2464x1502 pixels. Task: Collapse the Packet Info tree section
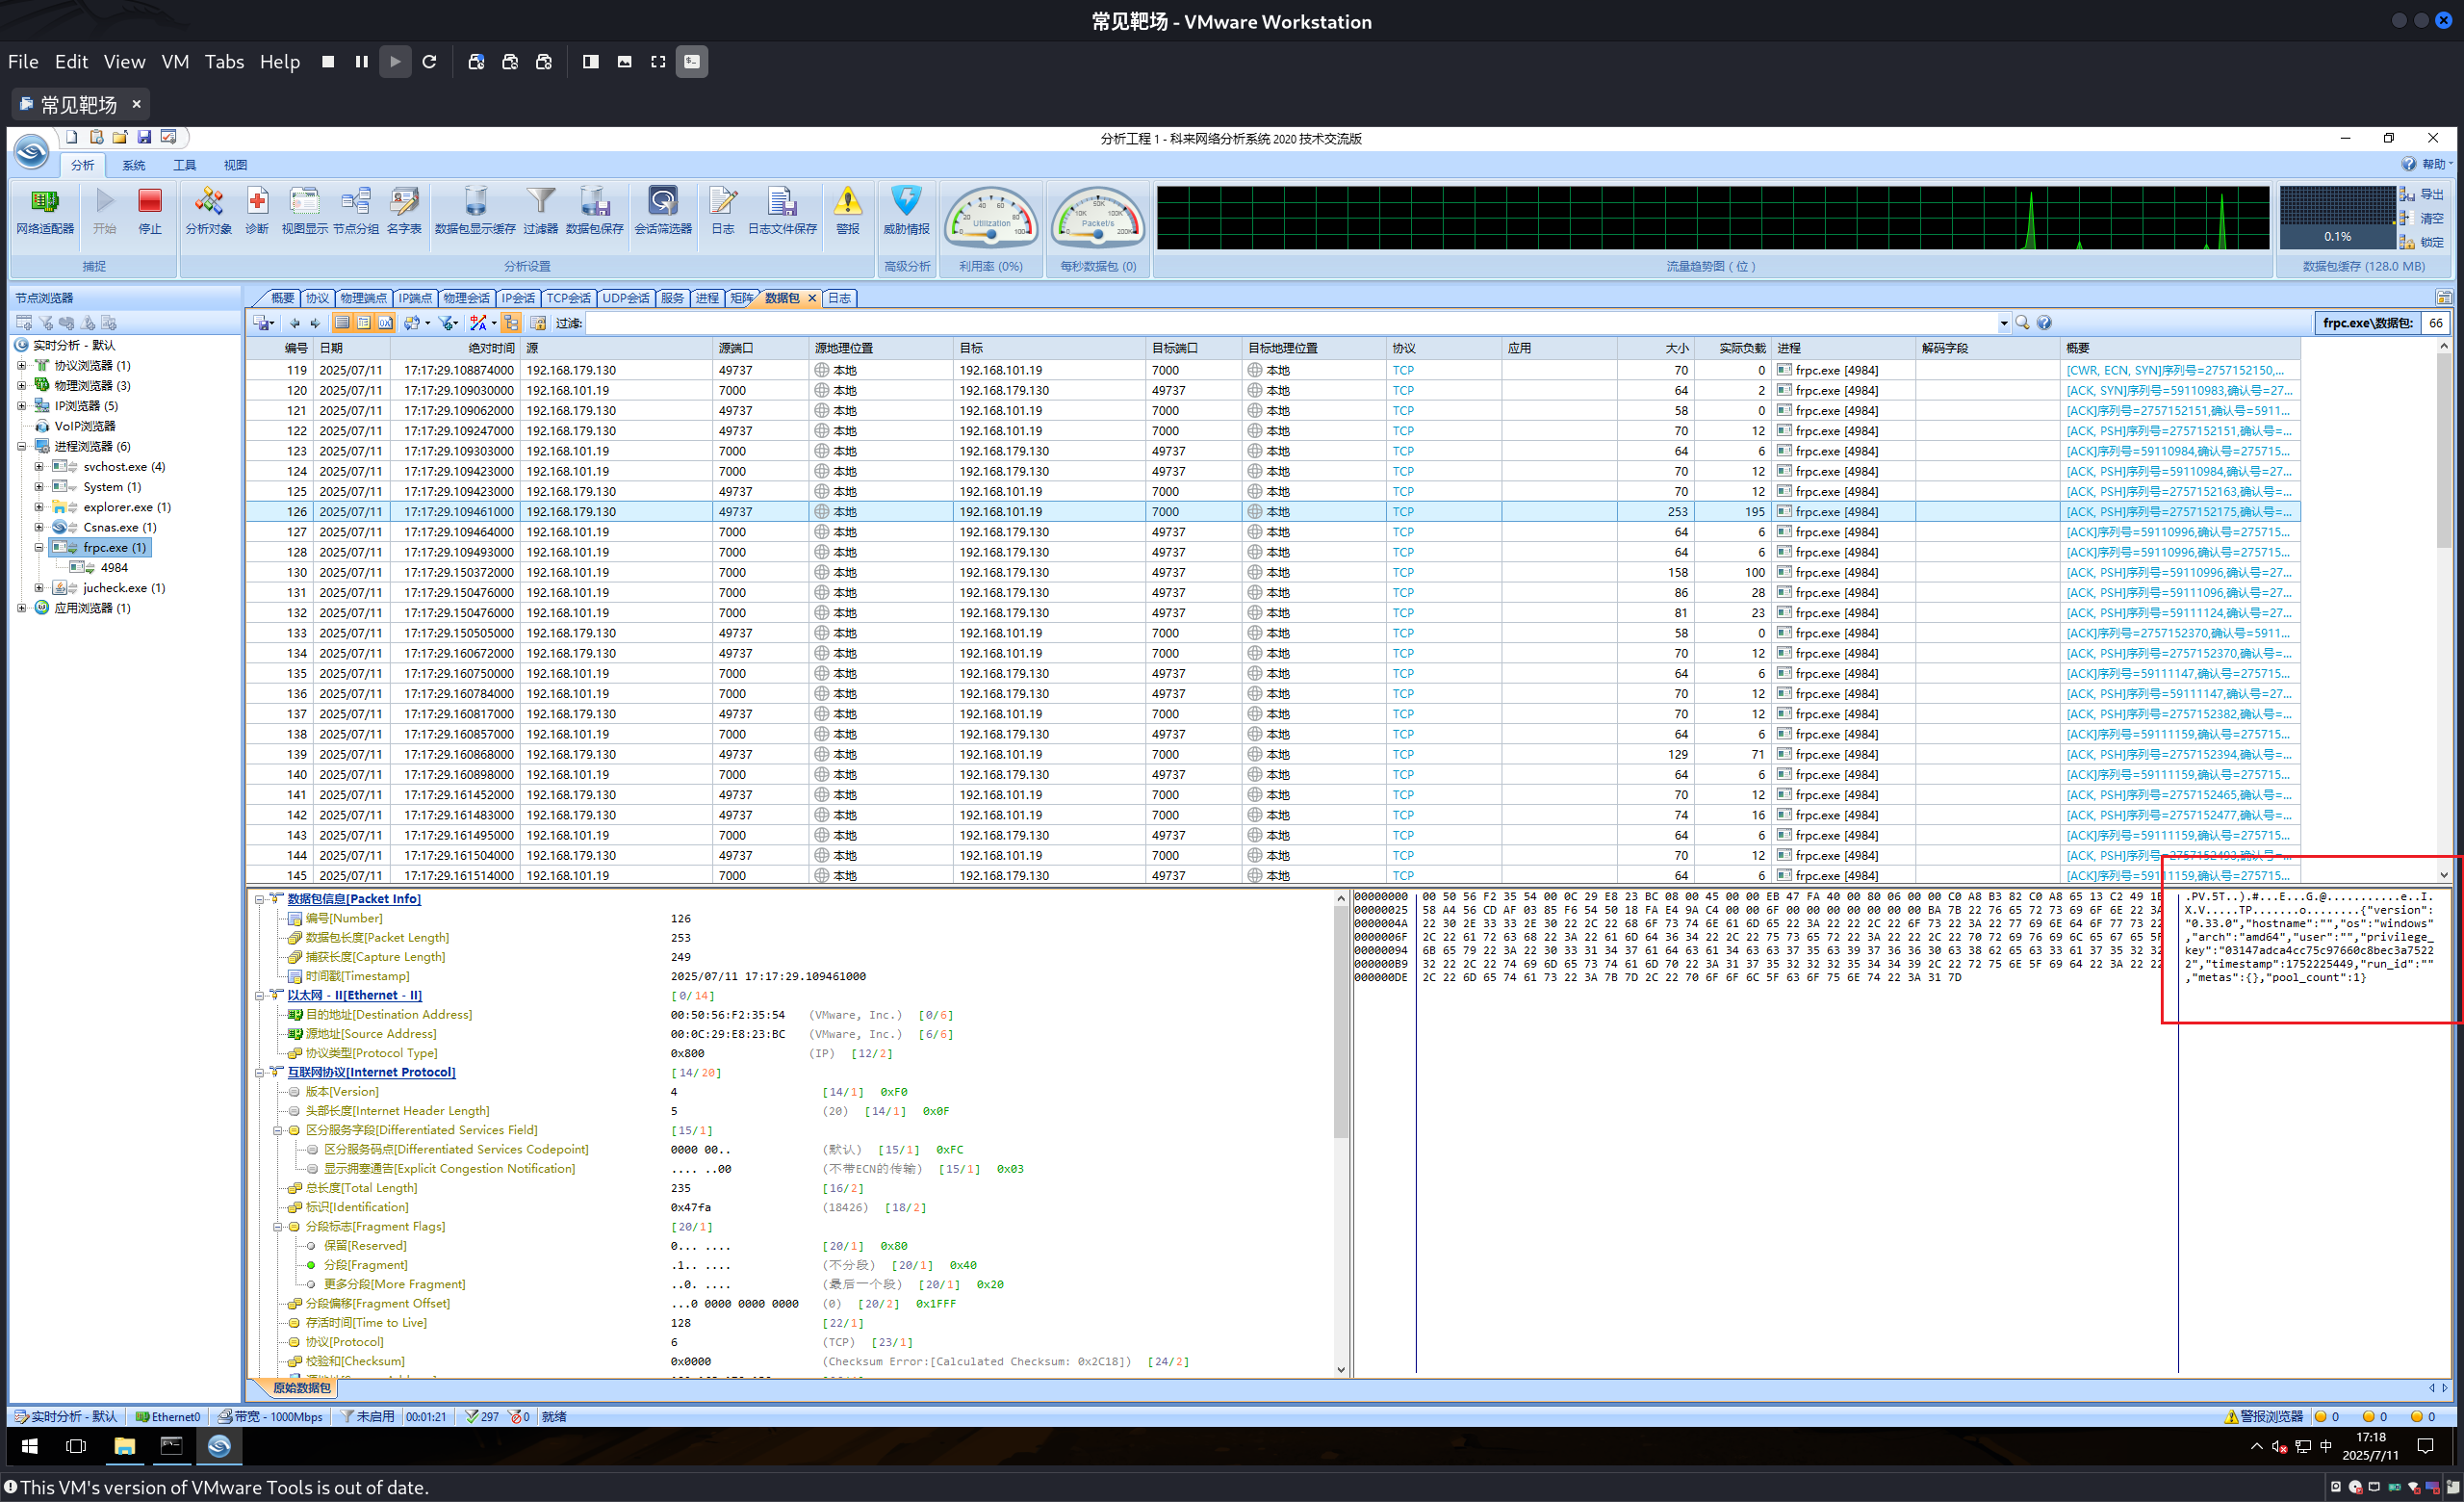(260, 899)
